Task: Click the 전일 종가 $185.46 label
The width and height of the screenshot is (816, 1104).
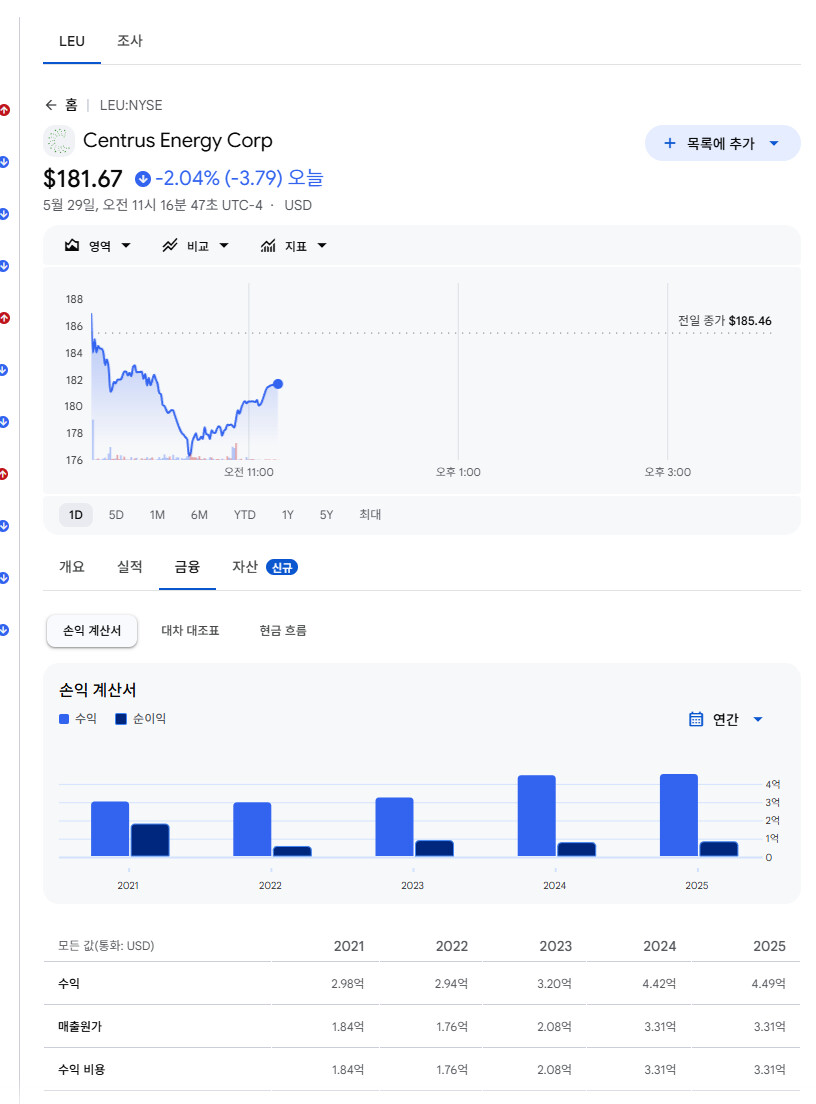Action: pos(724,321)
